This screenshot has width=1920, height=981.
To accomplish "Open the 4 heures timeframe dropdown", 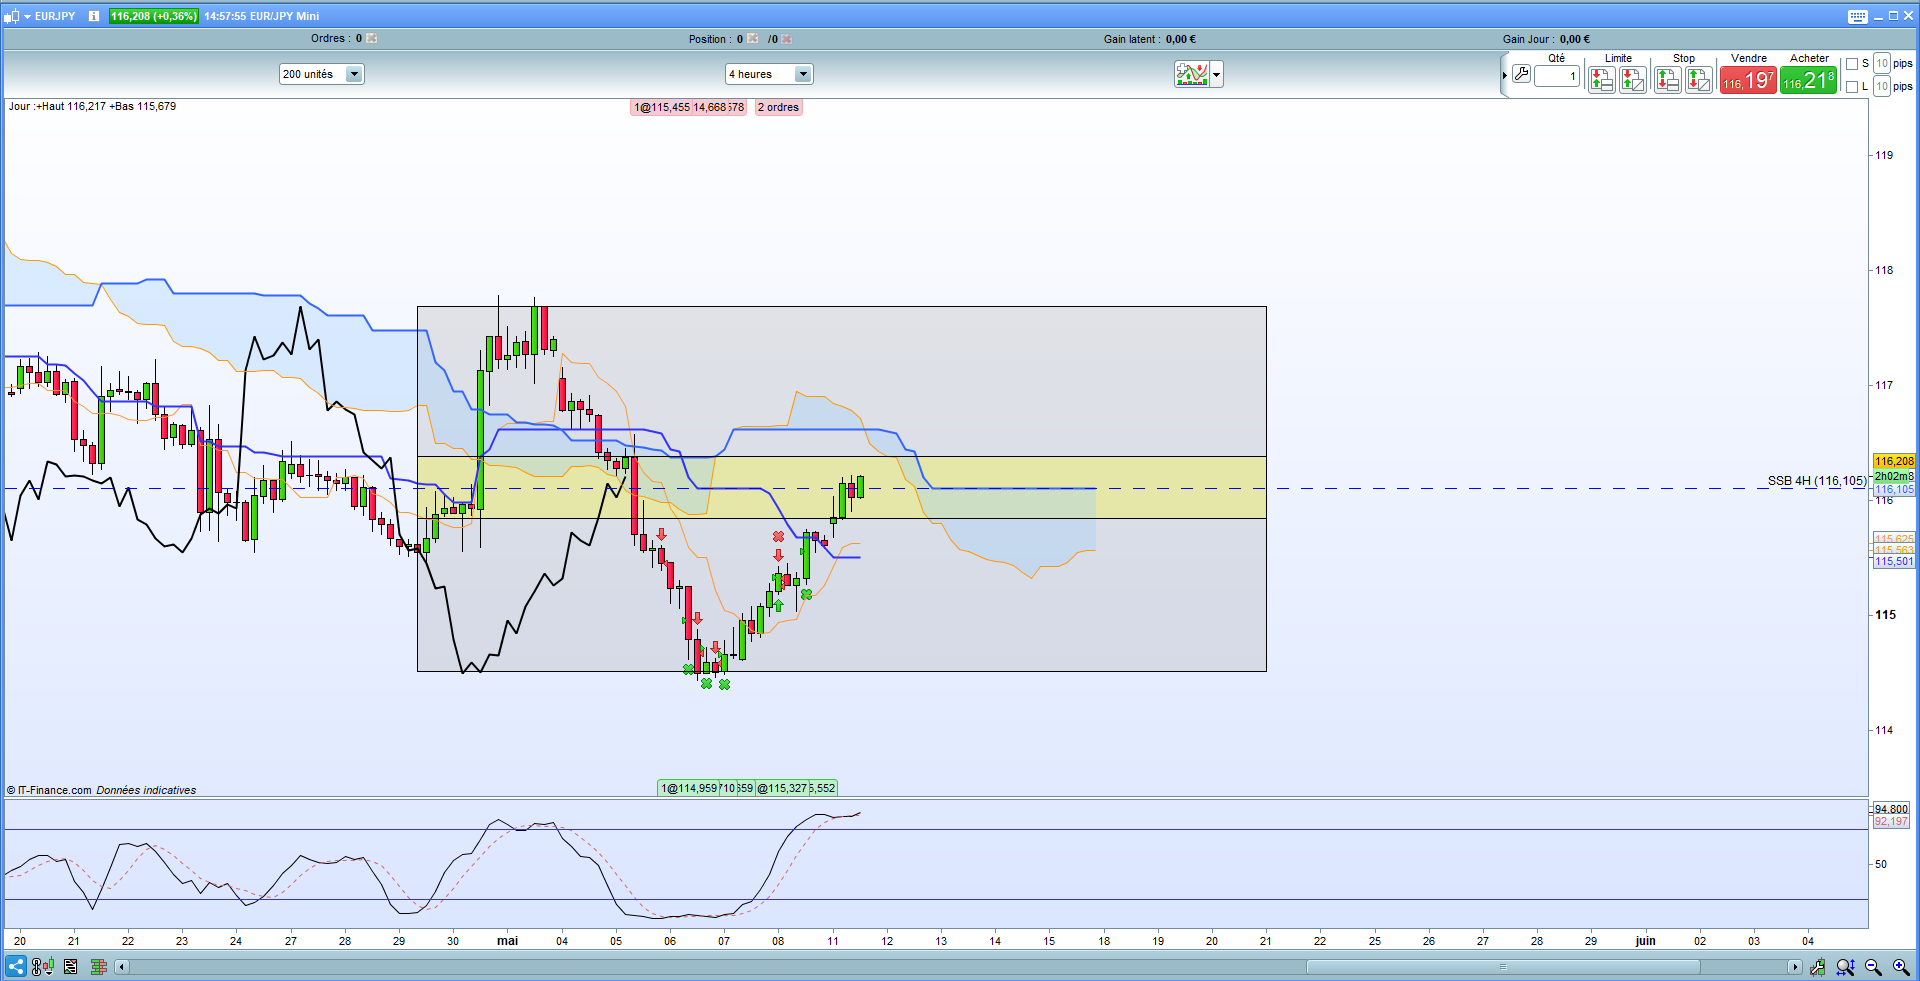I will 769,74.
